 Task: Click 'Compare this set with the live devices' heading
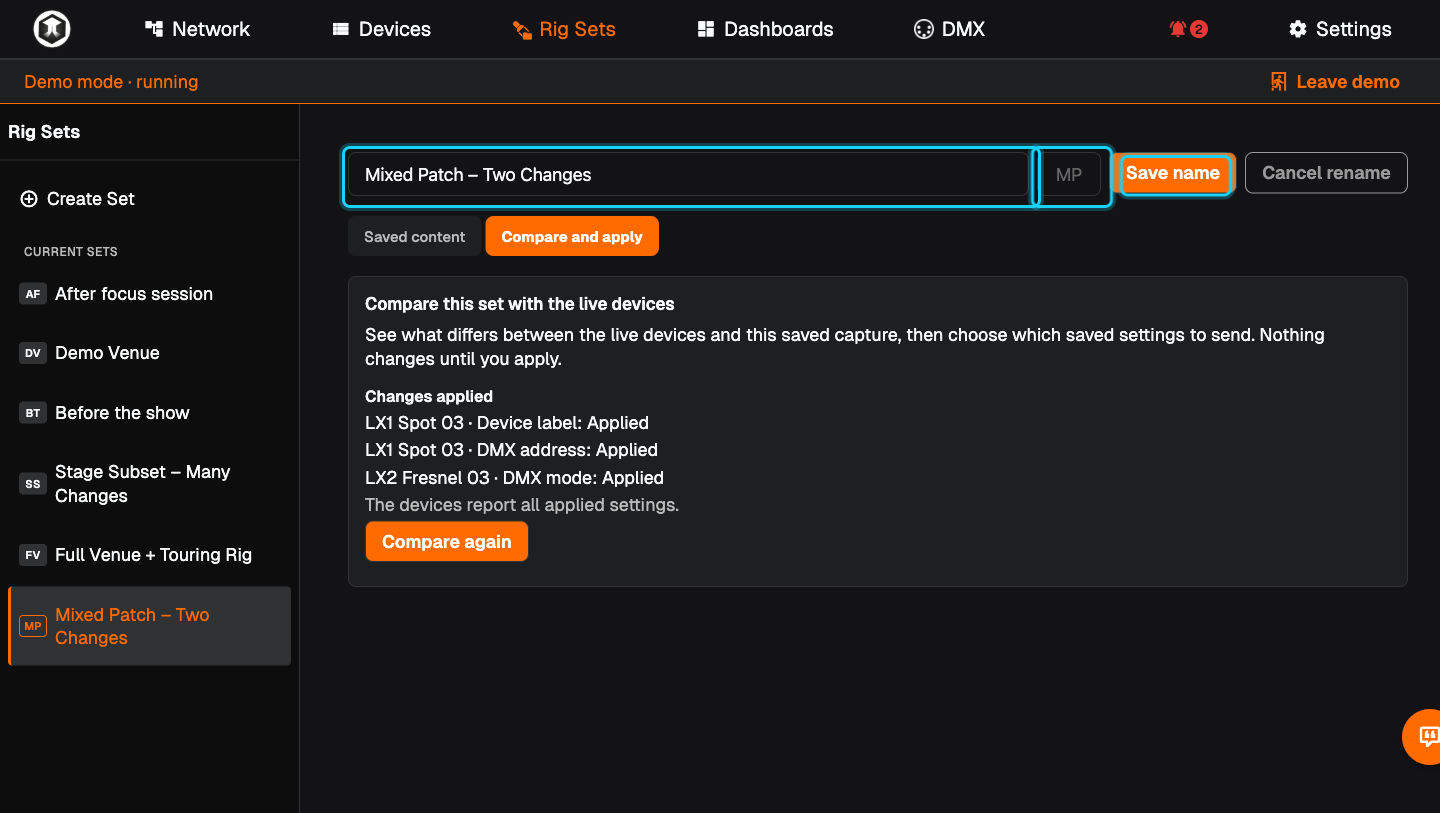point(520,304)
